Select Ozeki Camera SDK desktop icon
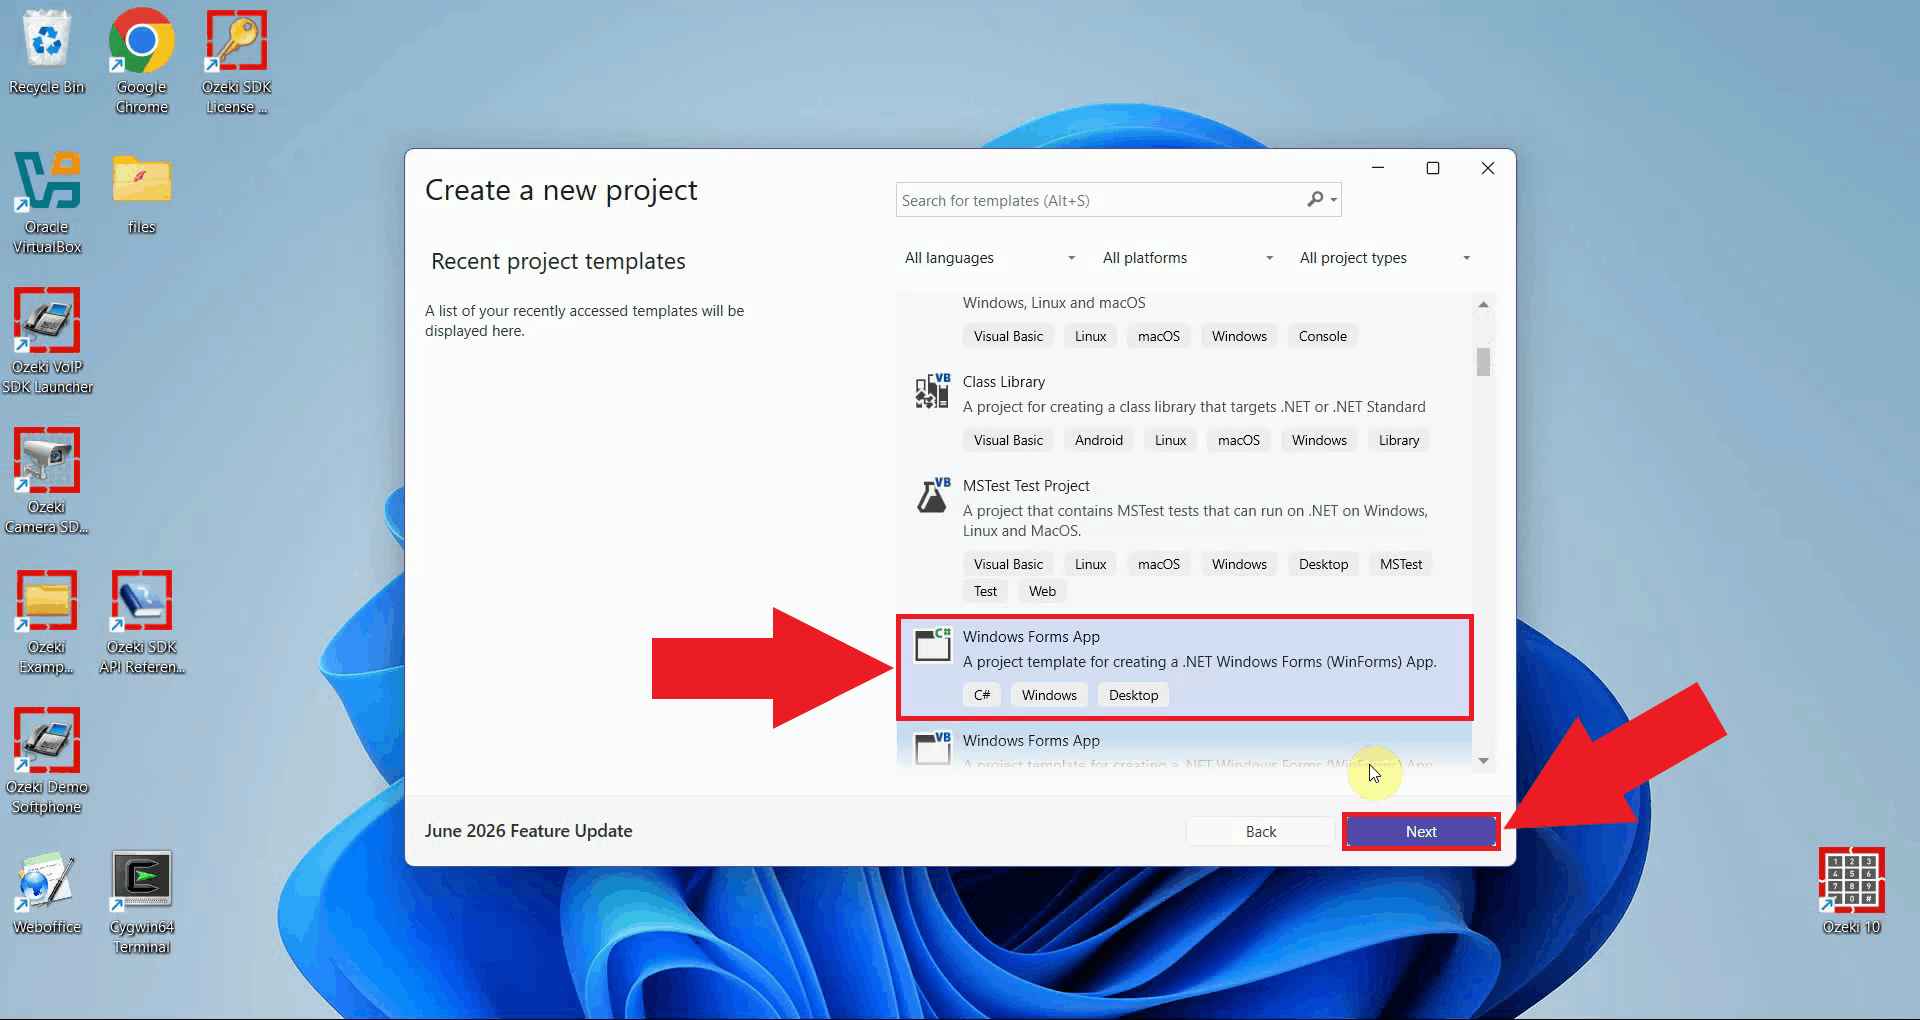Image resolution: width=1920 pixels, height=1020 pixels. (x=47, y=481)
